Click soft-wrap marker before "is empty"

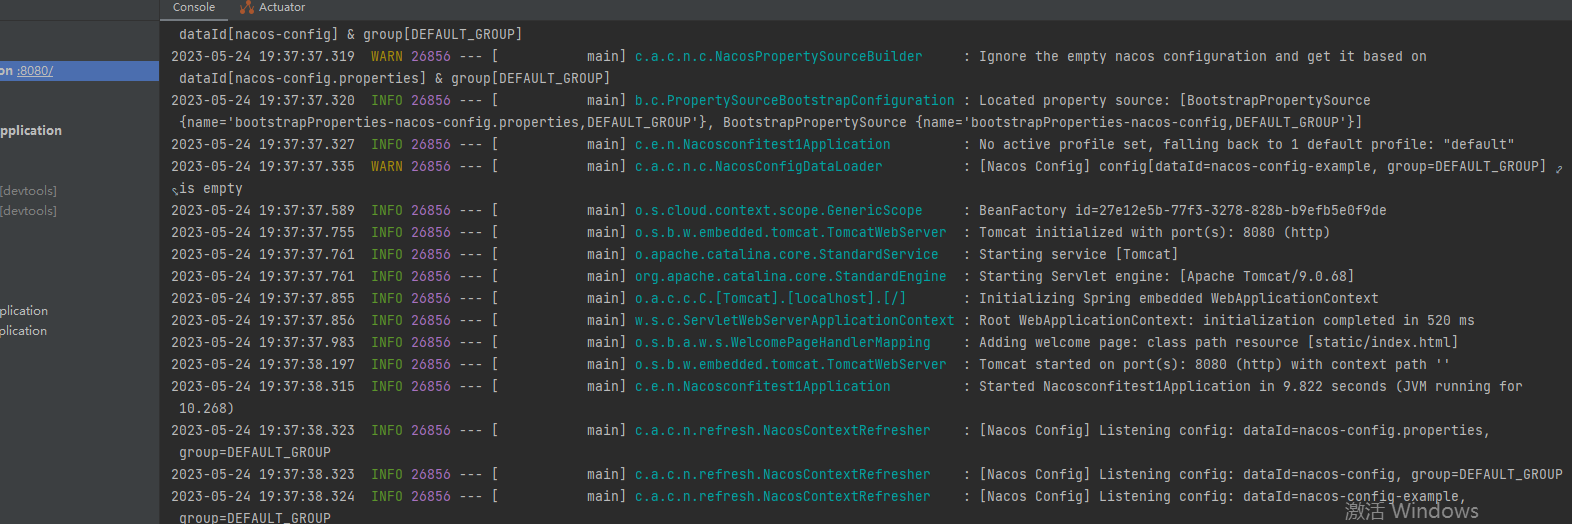coord(175,189)
